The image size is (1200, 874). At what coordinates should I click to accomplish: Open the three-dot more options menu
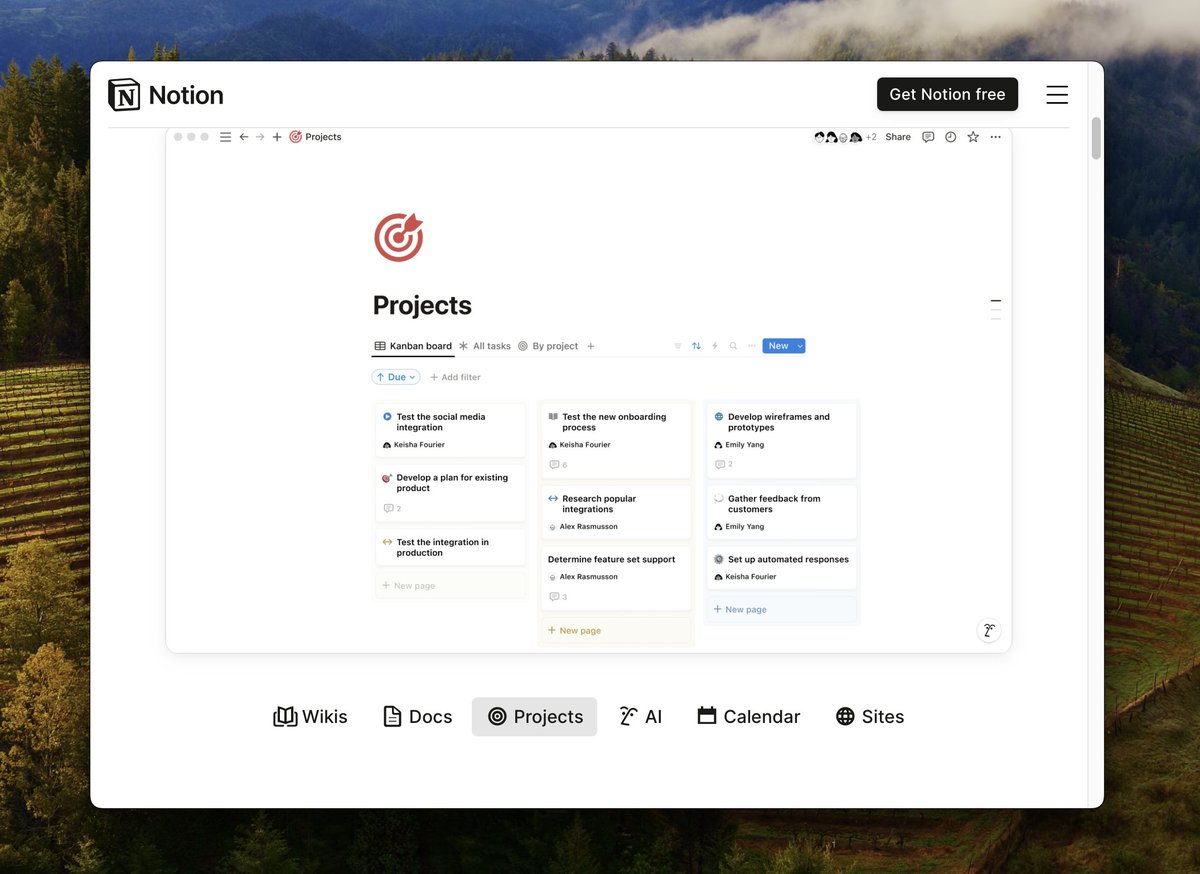[x=995, y=137]
